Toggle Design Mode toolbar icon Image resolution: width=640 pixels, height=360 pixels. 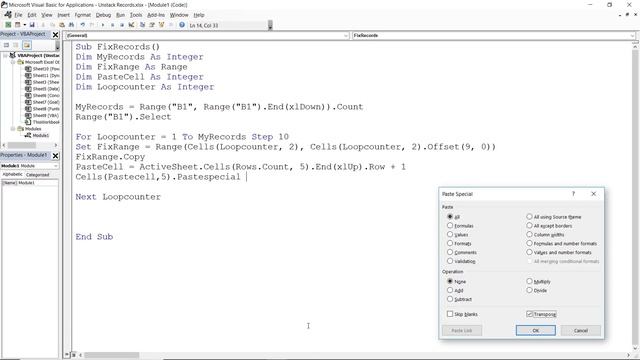click(x=131, y=25)
